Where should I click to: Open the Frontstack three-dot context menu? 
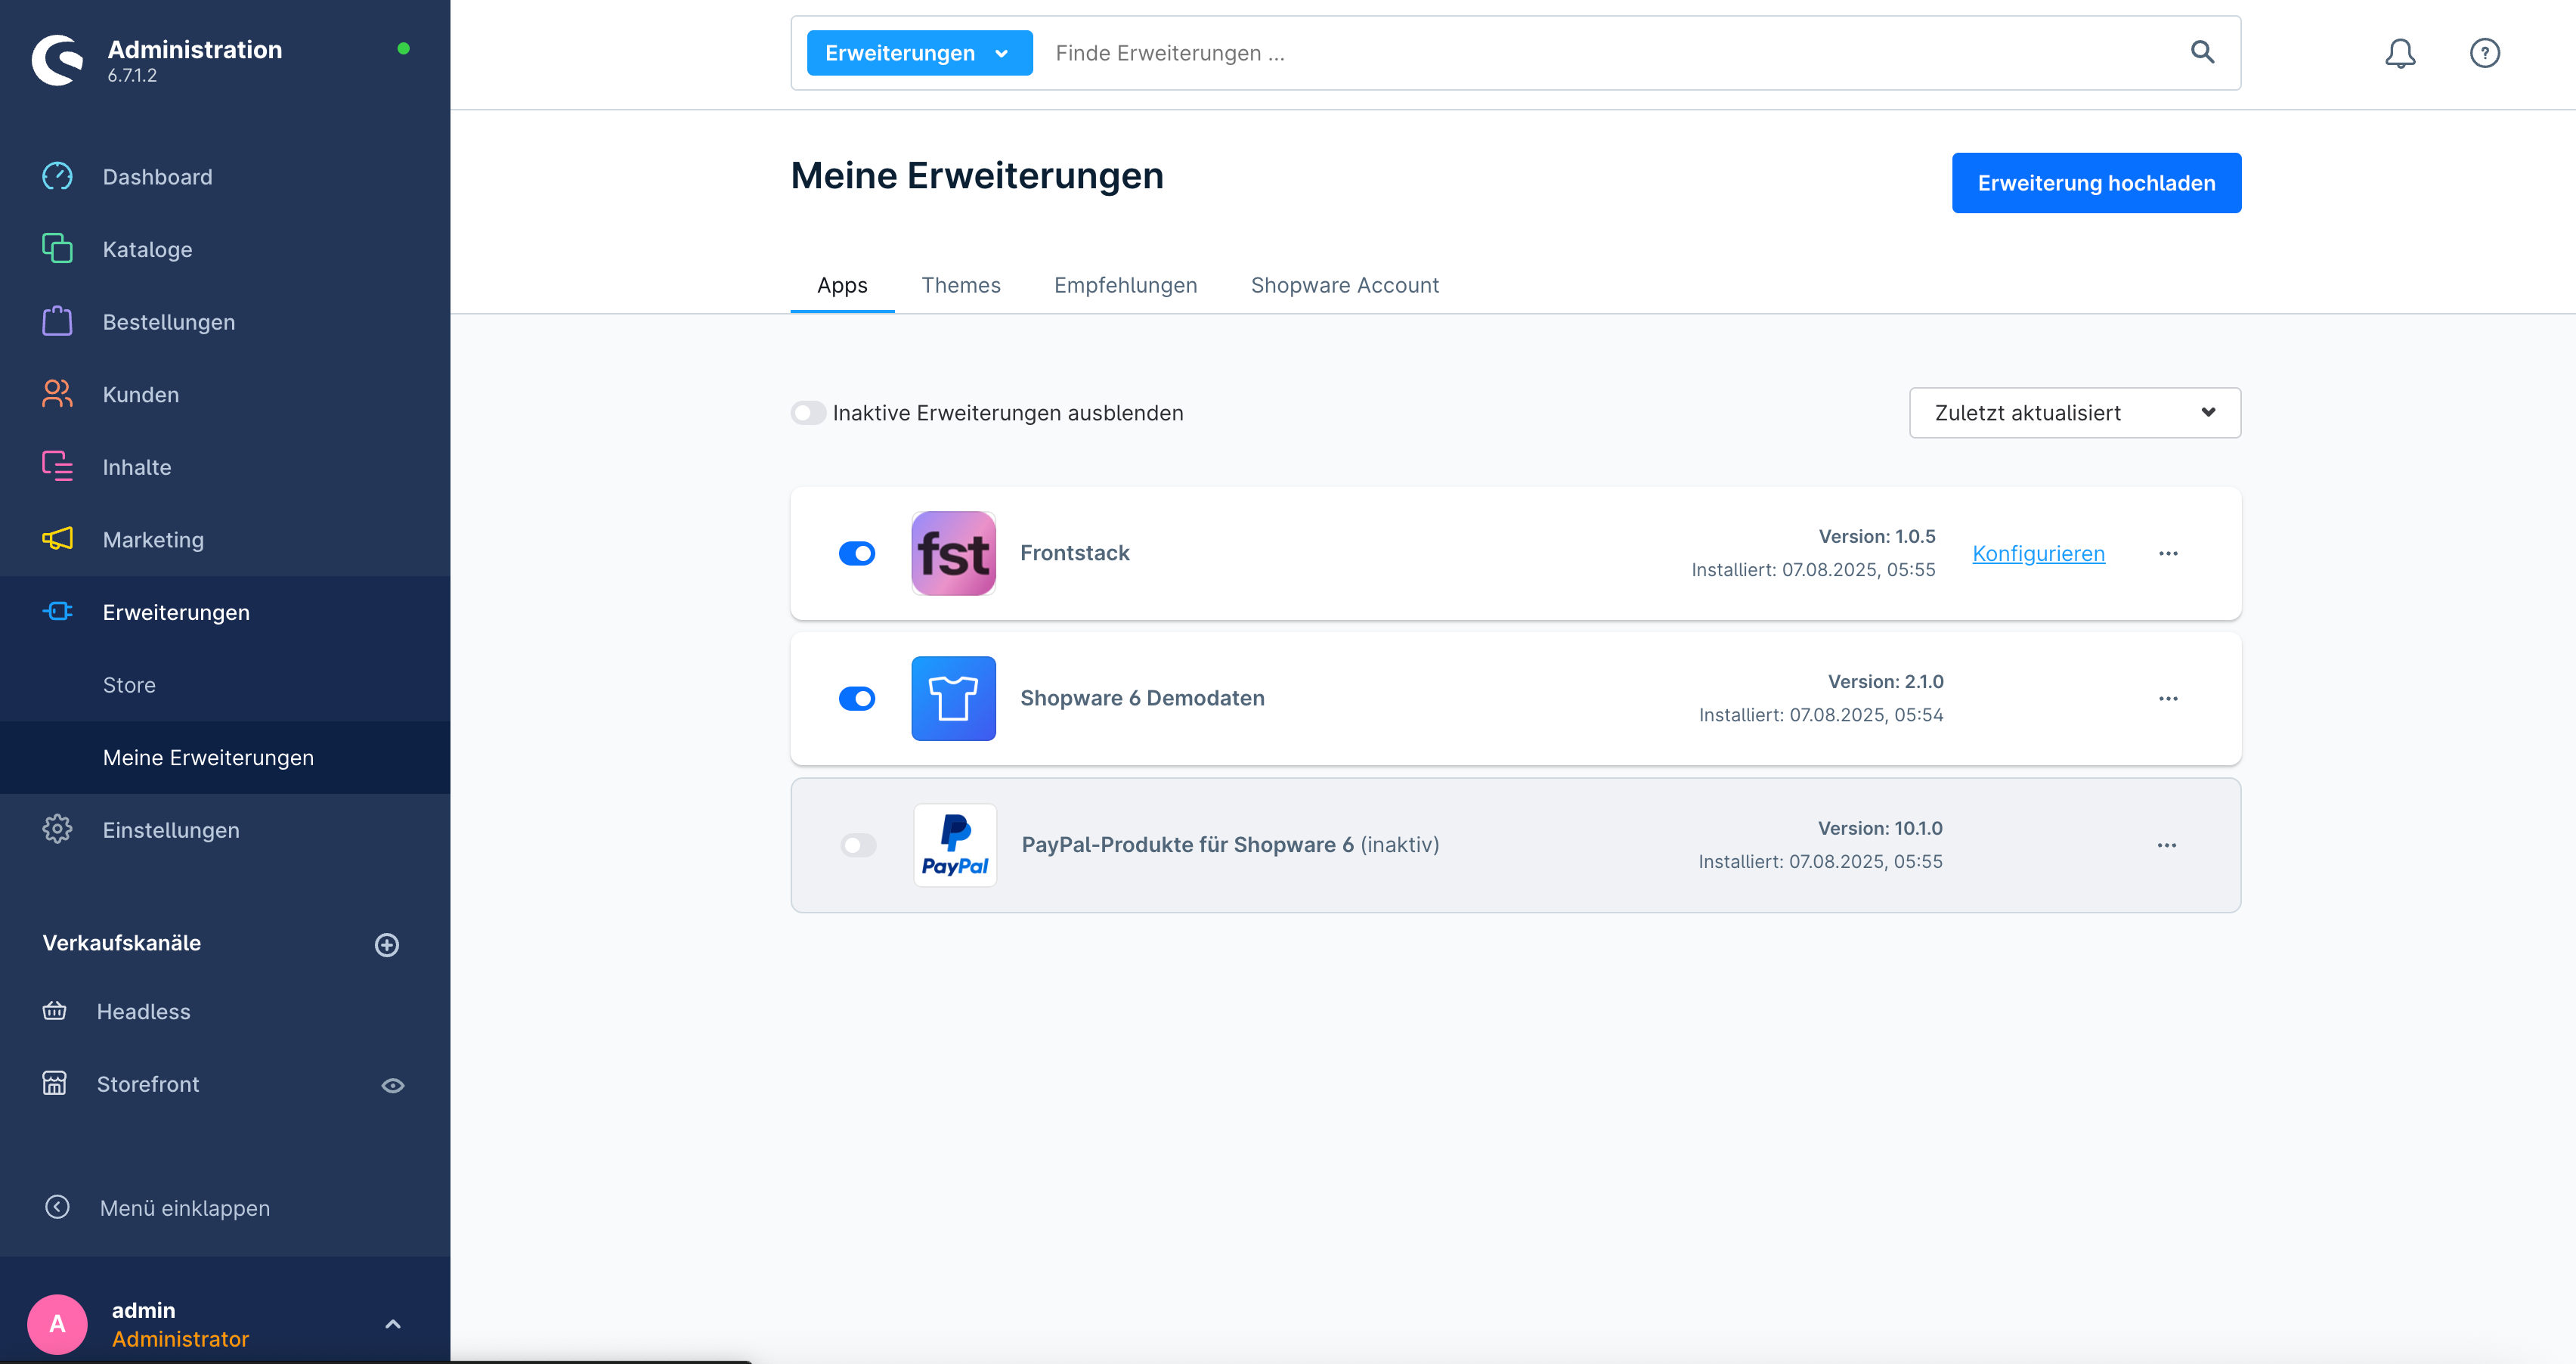click(2167, 553)
